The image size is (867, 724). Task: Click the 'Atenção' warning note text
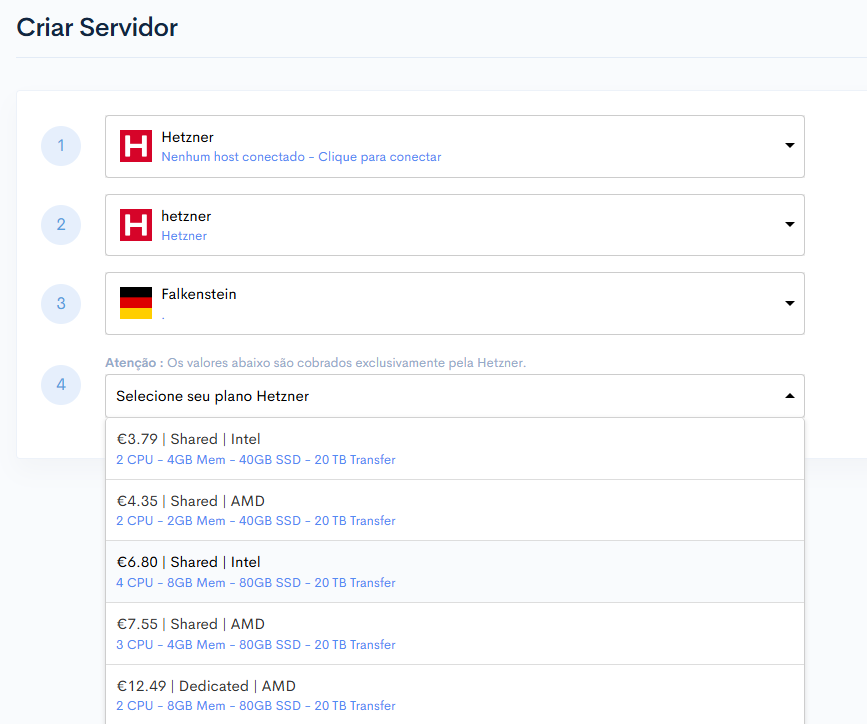[x=316, y=363]
